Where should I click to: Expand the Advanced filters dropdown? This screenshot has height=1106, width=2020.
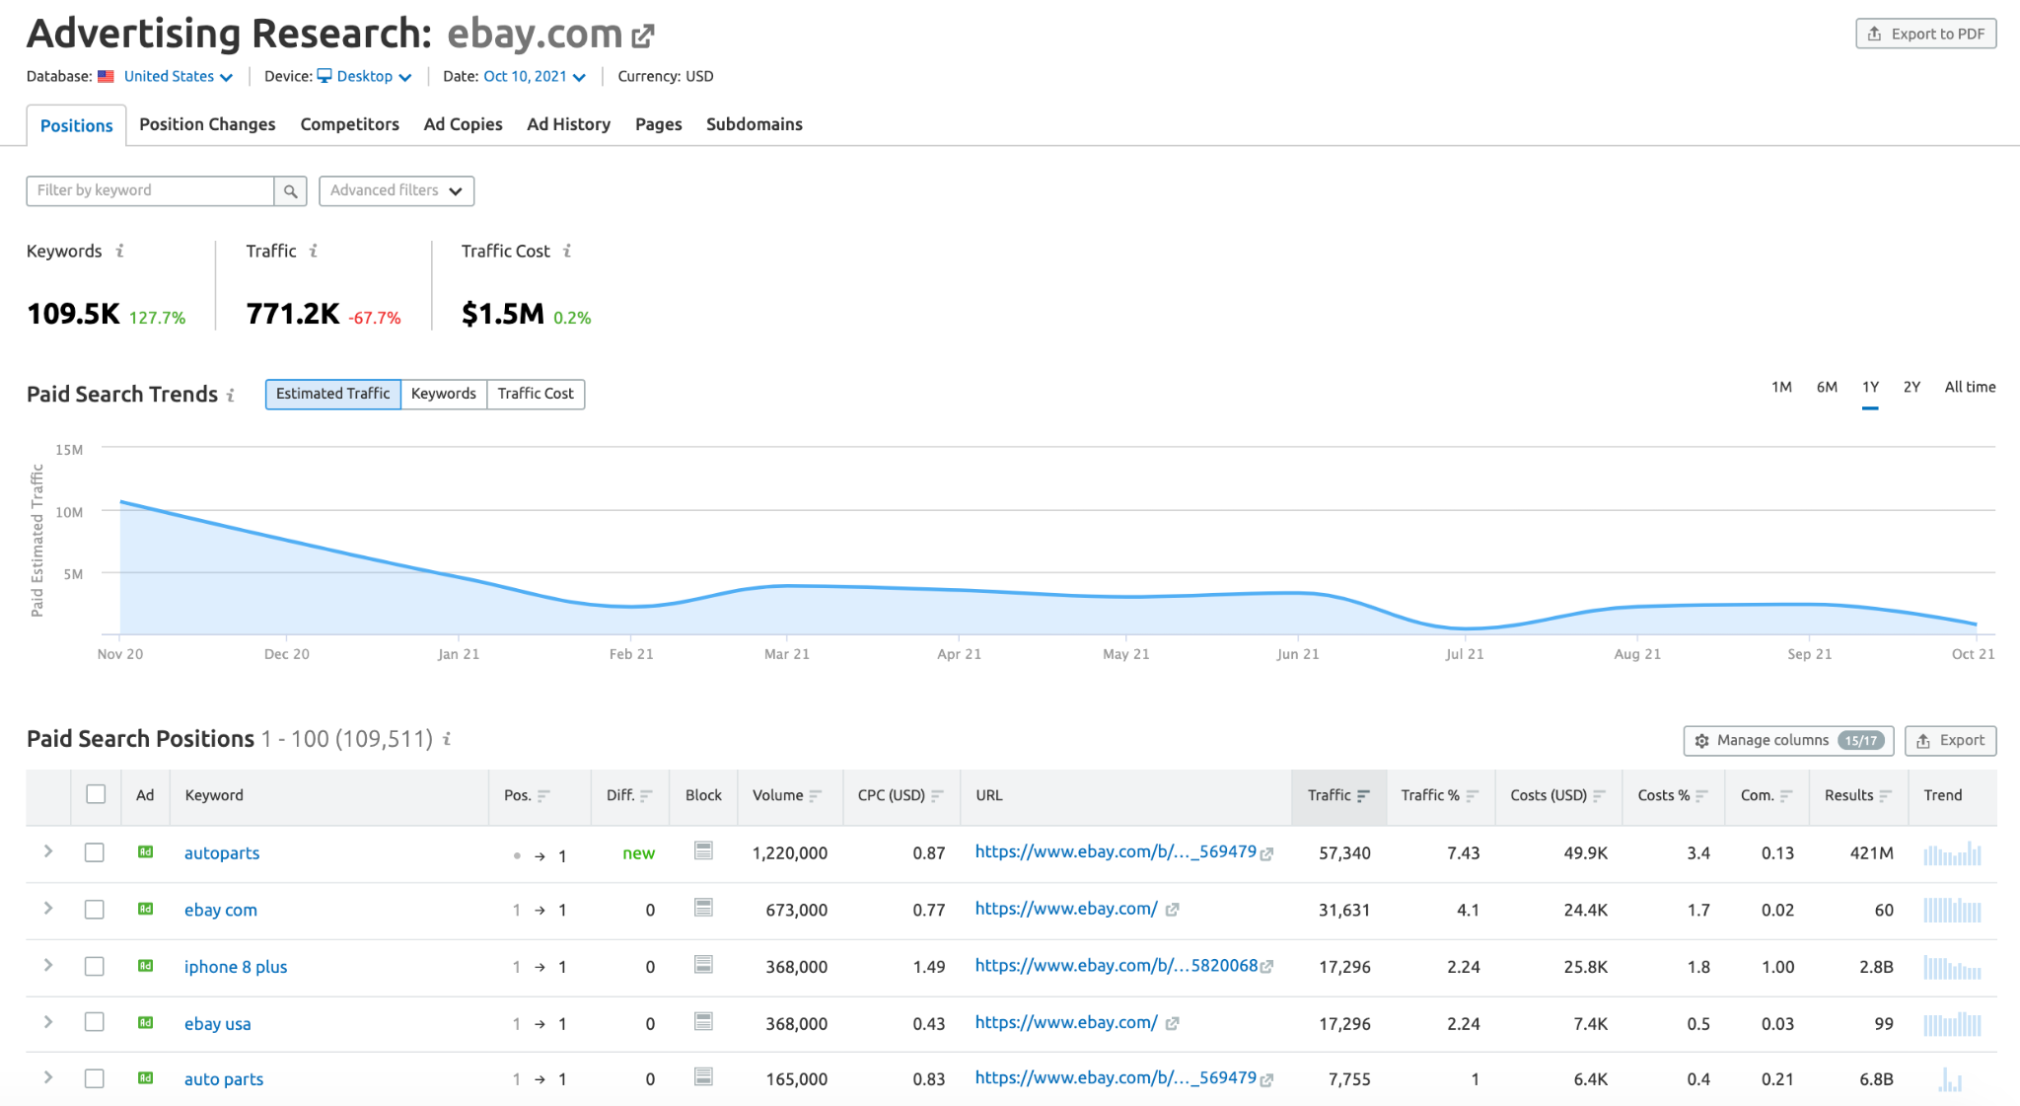[396, 191]
